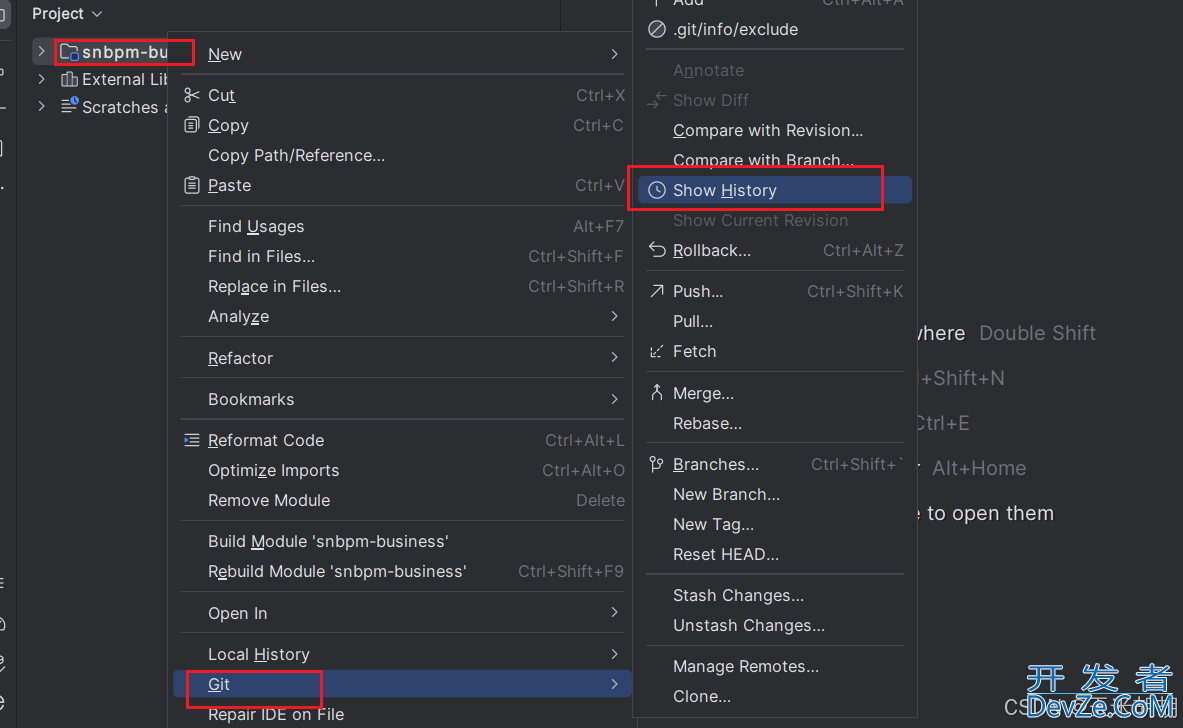Select Find in Files menu option
The width and height of the screenshot is (1183, 728).
pos(261,256)
